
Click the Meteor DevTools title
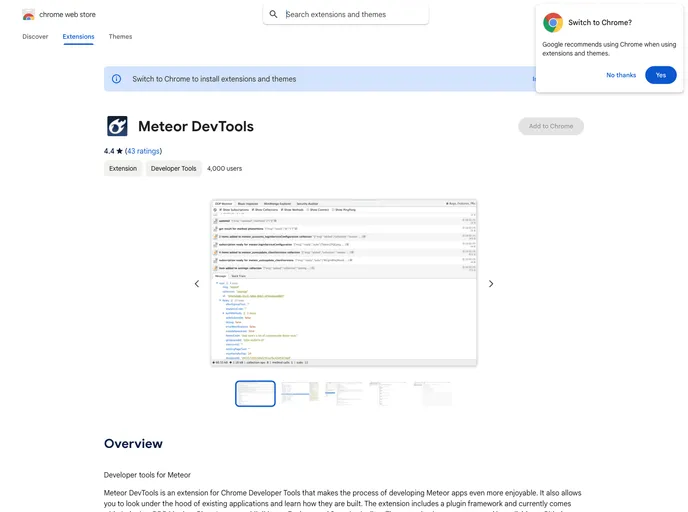(x=196, y=126)
